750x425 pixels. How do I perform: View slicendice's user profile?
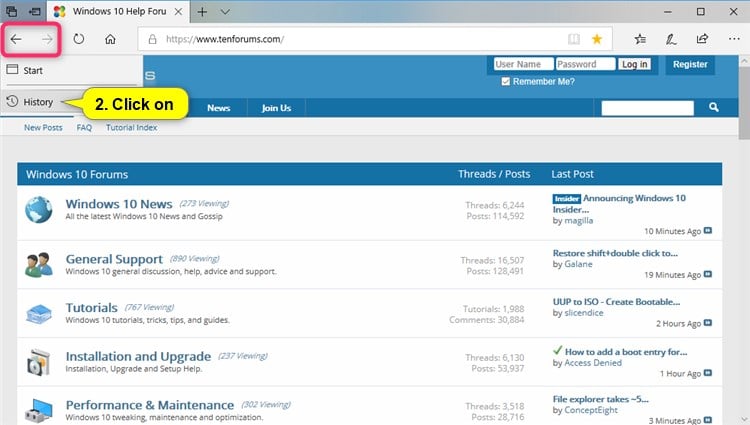pyautogui.click(x=584, y=313)
